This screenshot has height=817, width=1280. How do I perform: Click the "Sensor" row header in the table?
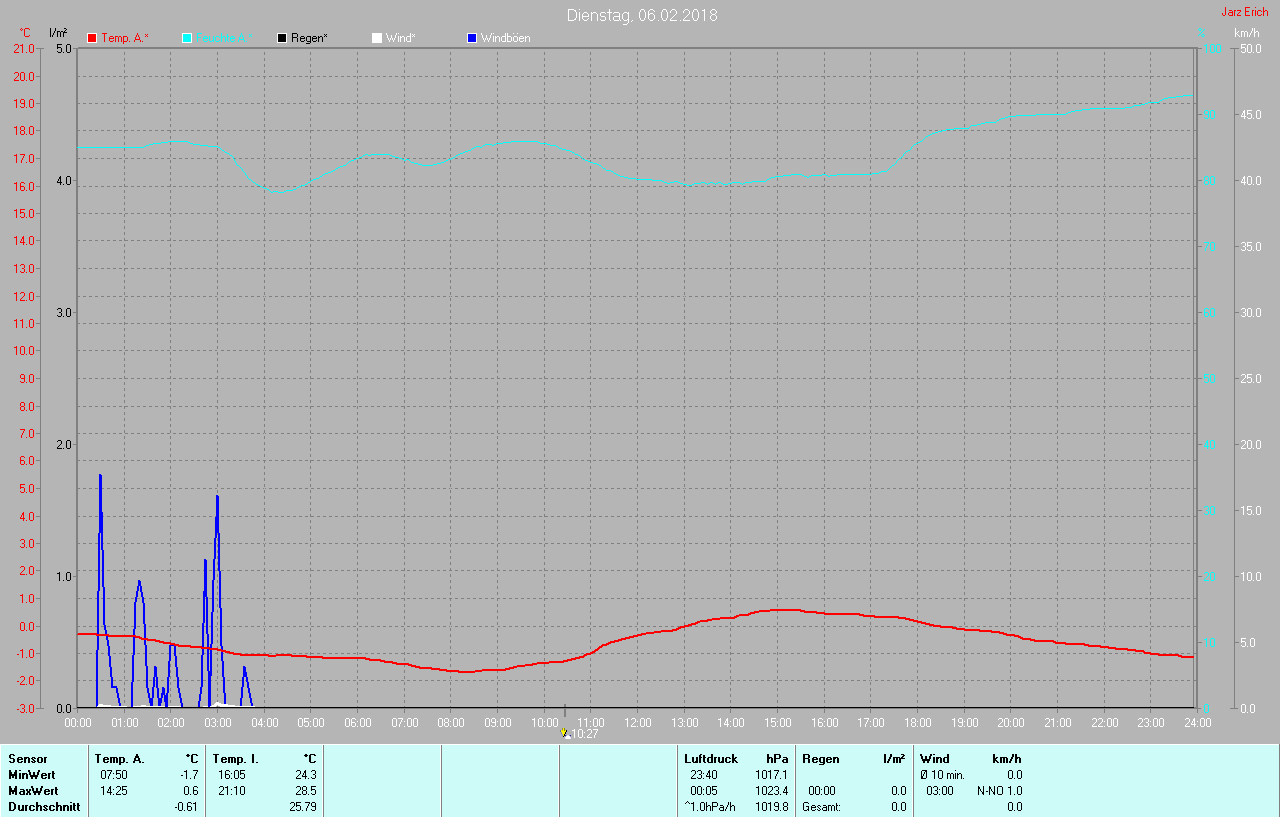click(27, 759)
